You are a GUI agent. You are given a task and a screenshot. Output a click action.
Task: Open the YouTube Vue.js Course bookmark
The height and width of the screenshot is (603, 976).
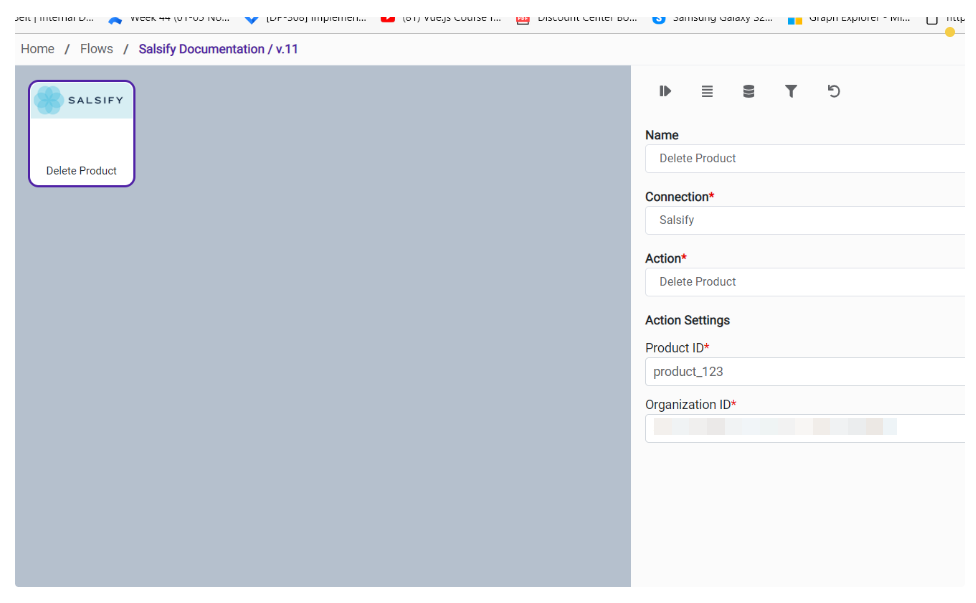tap(441, 17)
